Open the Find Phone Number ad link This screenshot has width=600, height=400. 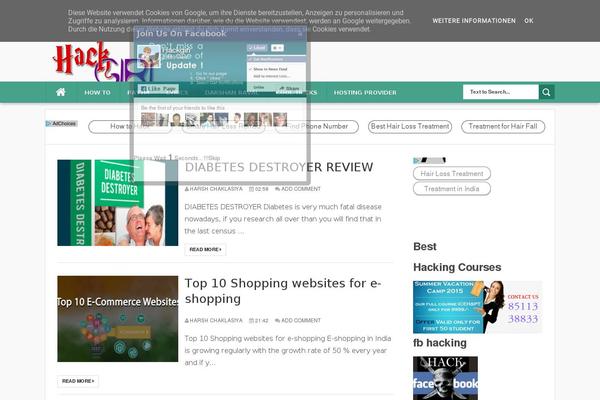pos(317,127)
